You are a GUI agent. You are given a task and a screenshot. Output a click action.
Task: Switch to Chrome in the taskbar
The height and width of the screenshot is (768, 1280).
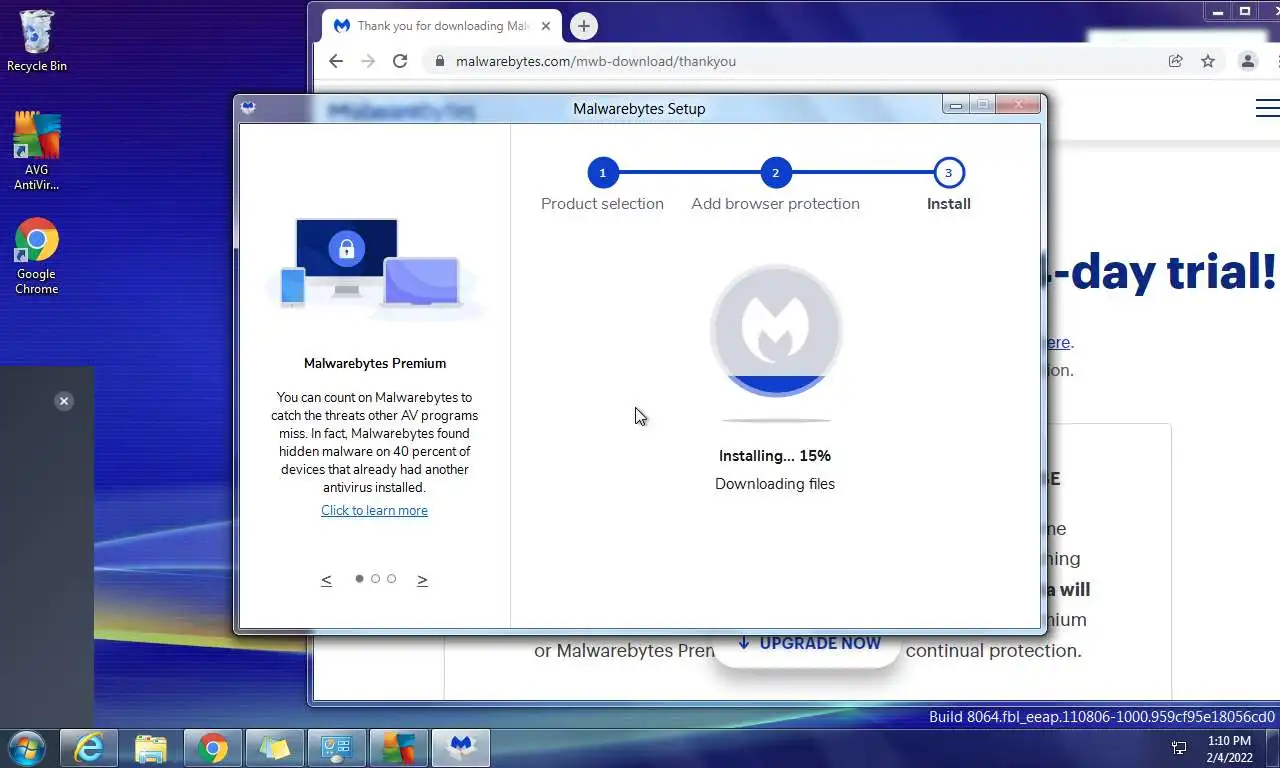pos(212,748)
